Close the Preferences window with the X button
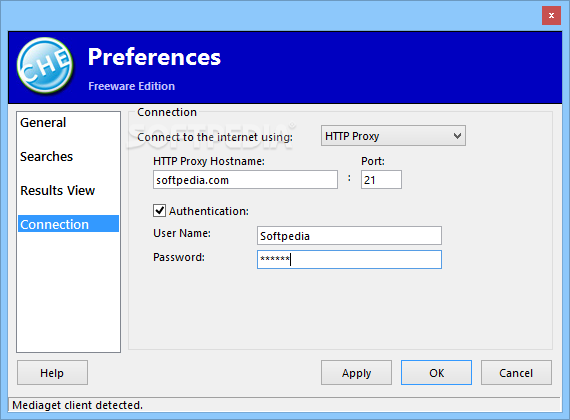This screenshot has width=570, height=420. point(551,16)
